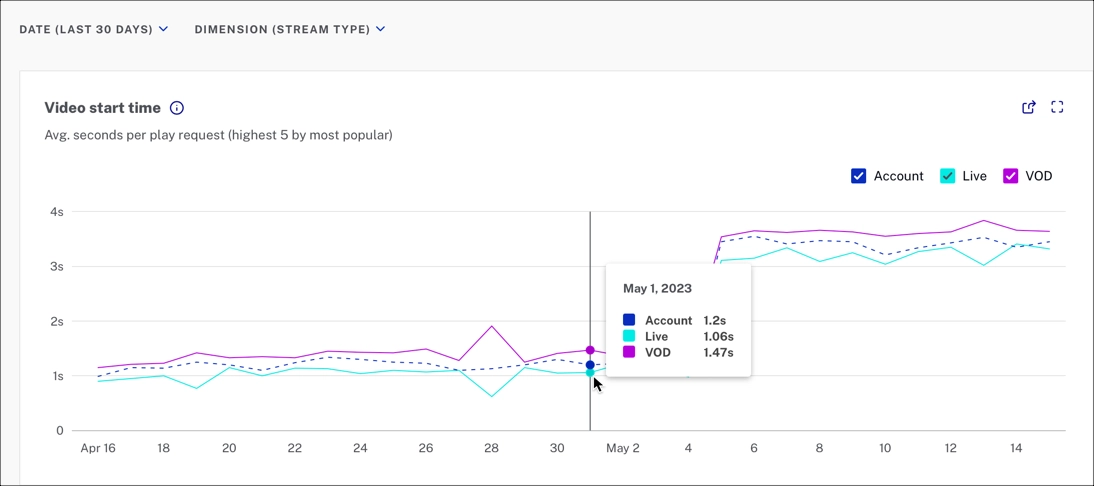
Task: Uncheck the Account series checkbox
Action: pos(858,176)
